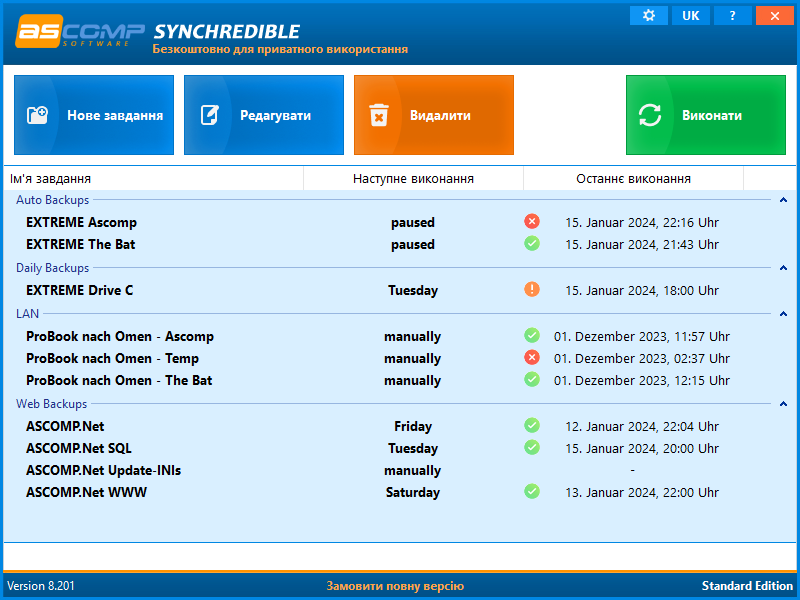Viewport: 800px width, 600px height.
Task: Close the Synchredible window
Action: 774,15
